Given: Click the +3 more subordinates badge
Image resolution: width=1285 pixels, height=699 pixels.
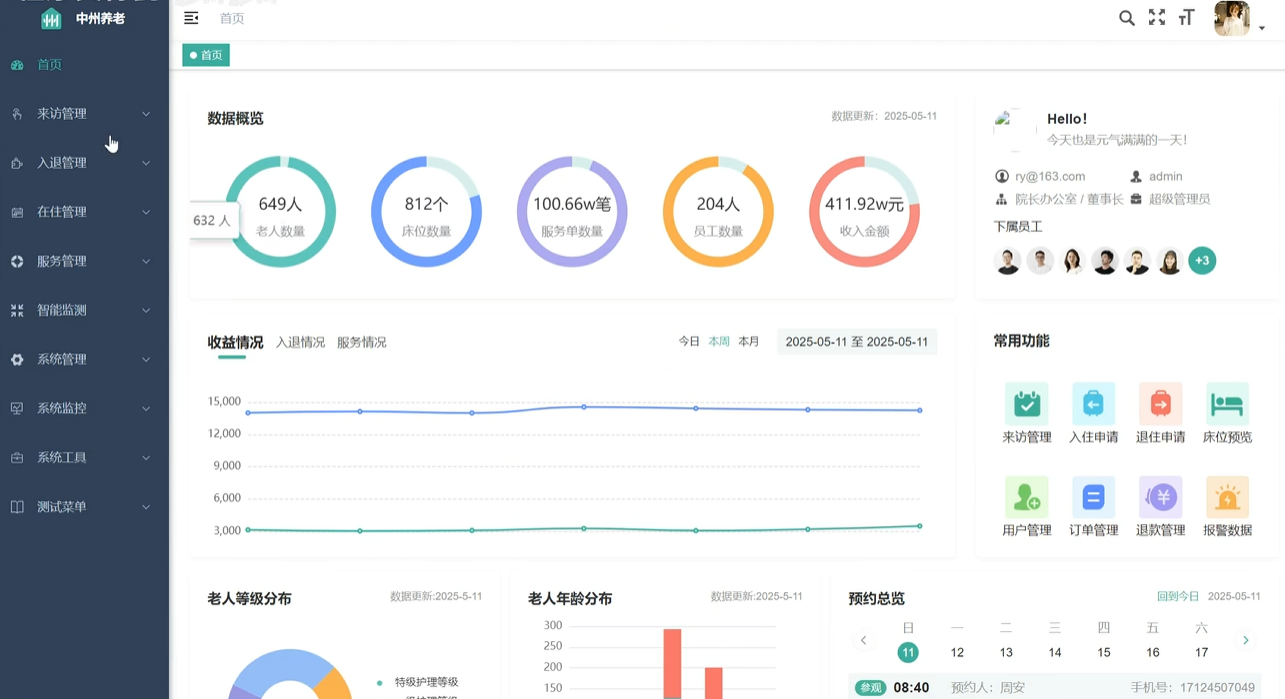Looking at the screenshot, I should click(1202, 261).
